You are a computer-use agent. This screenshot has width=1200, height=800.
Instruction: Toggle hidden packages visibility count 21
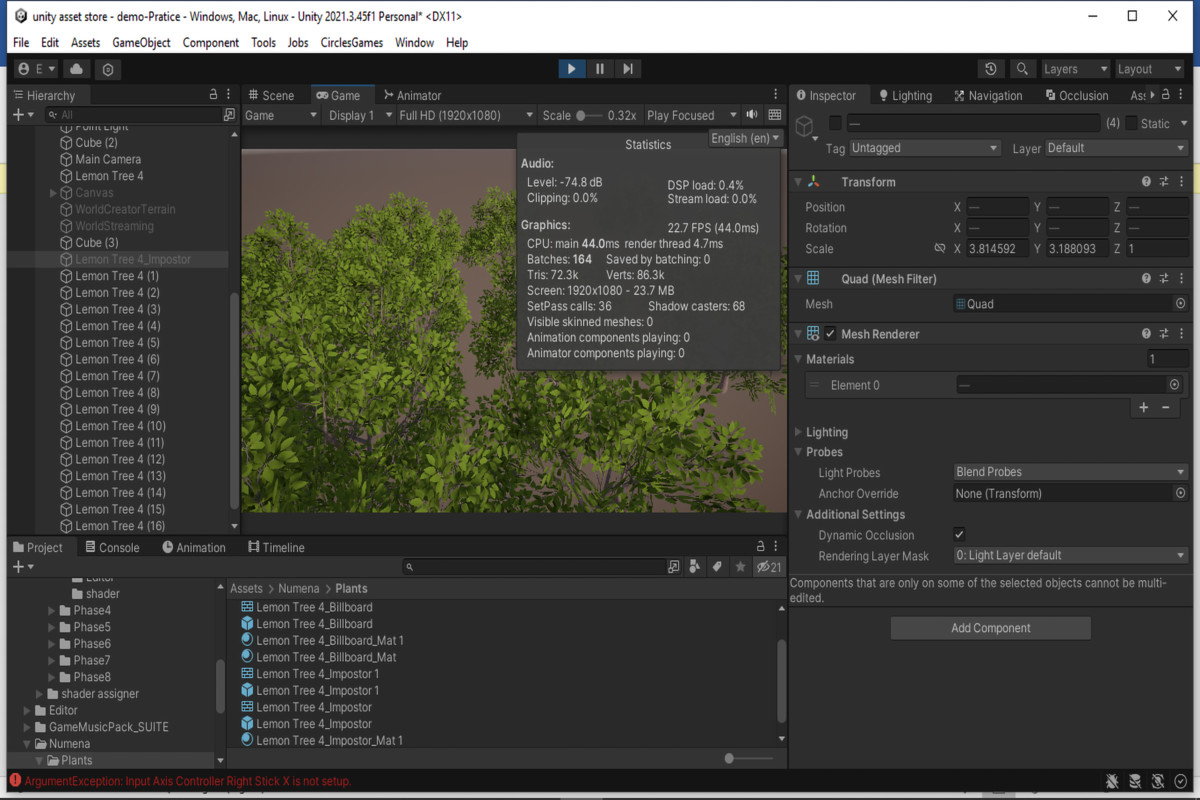pos(768,567)
